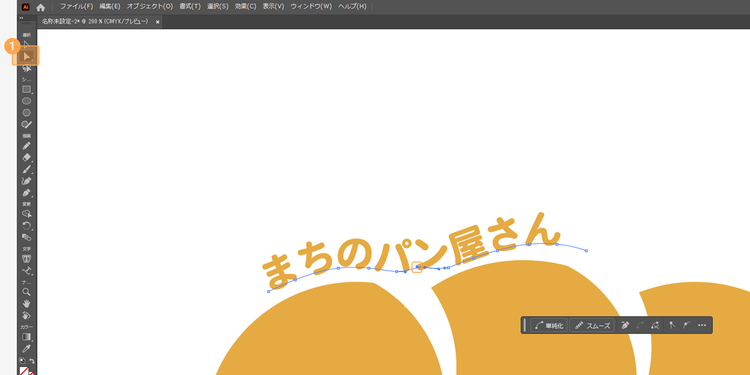Open the ウィンドウ(W) menu
Screen dimensions: 750x375
[x=311, y=7]
